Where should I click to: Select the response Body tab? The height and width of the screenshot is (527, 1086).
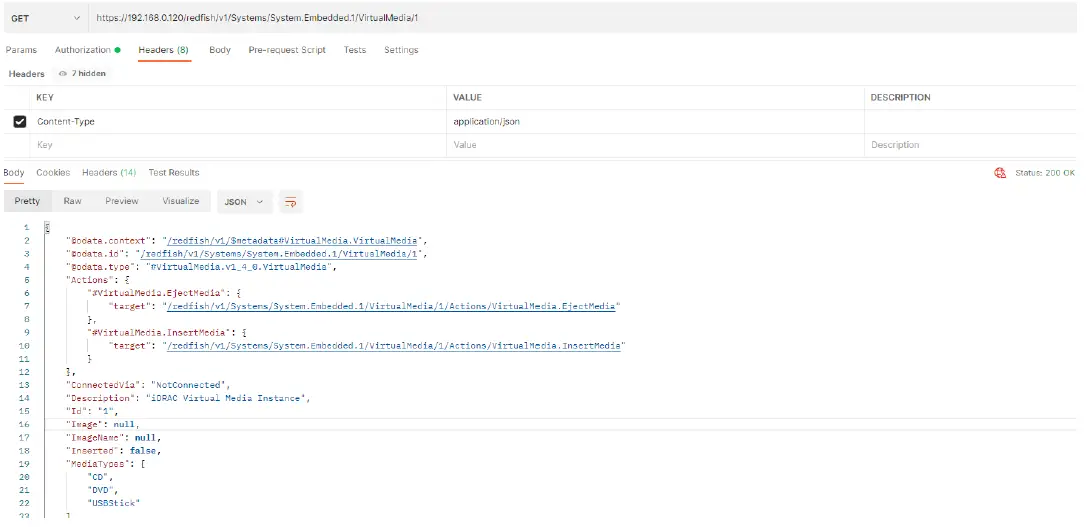tap(14, 172)
